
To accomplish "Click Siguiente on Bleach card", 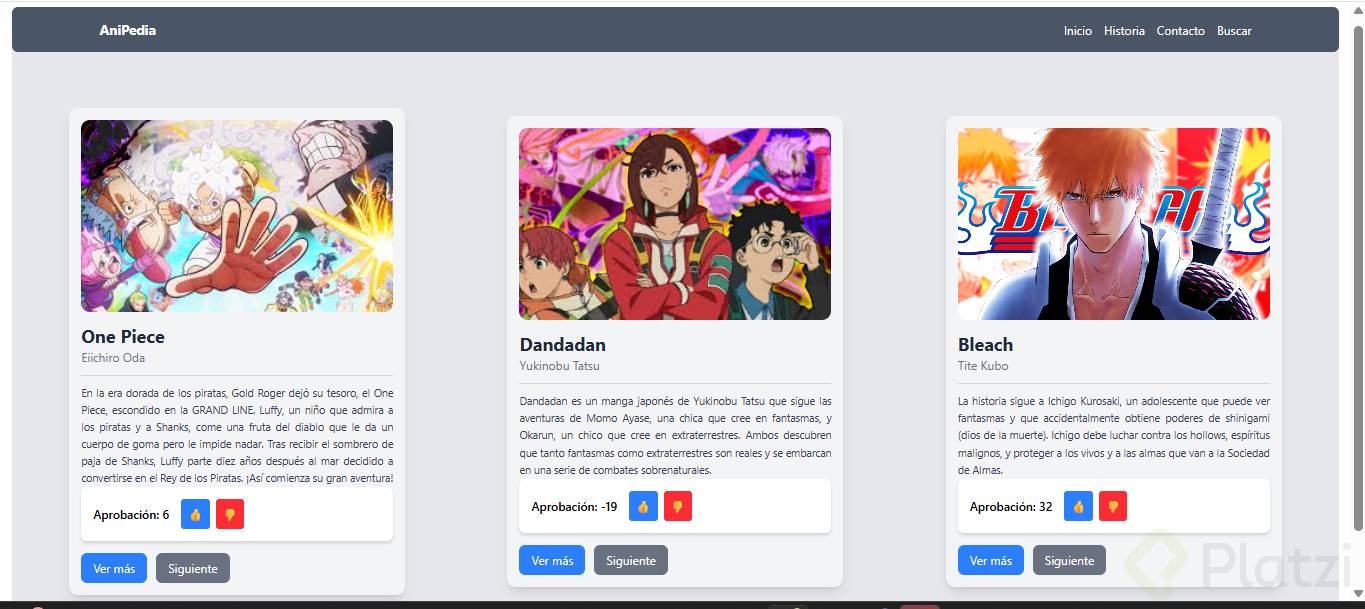I will (1069, 560).
